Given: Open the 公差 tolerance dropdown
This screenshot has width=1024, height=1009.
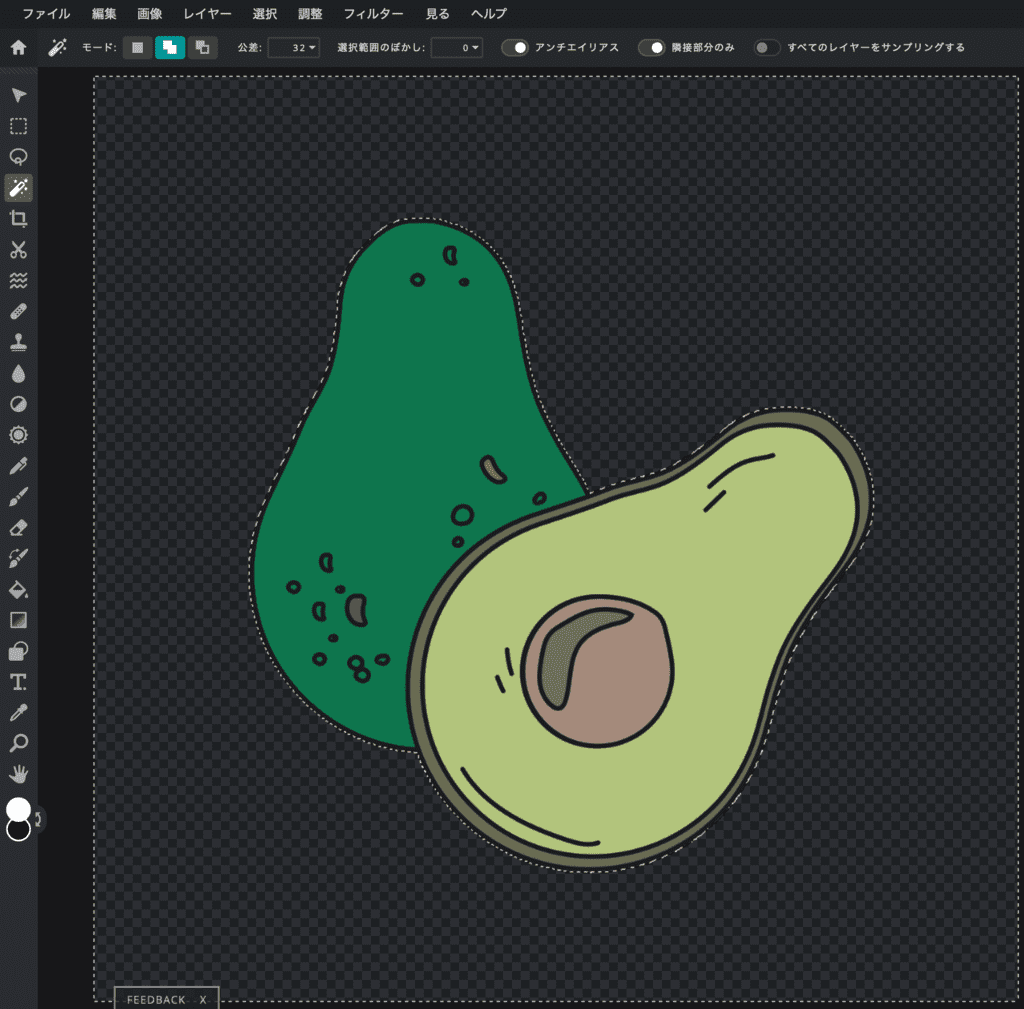Looking at the screenshot, I should point(294,47).
